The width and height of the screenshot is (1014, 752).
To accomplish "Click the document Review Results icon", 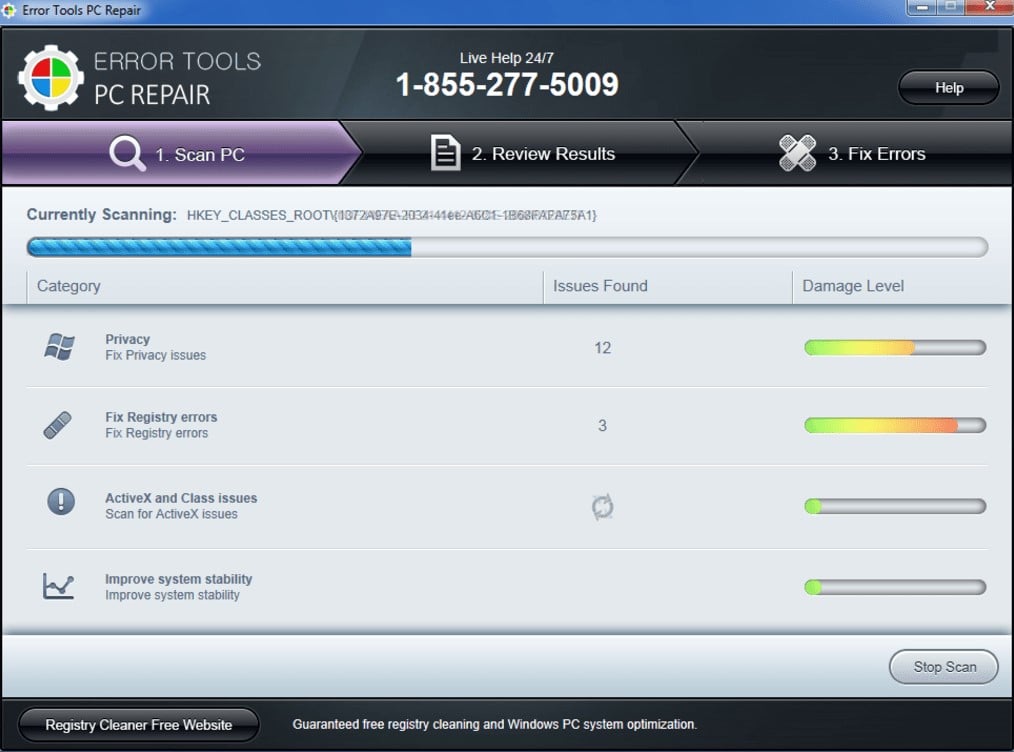I will click(x=445, y=153).
